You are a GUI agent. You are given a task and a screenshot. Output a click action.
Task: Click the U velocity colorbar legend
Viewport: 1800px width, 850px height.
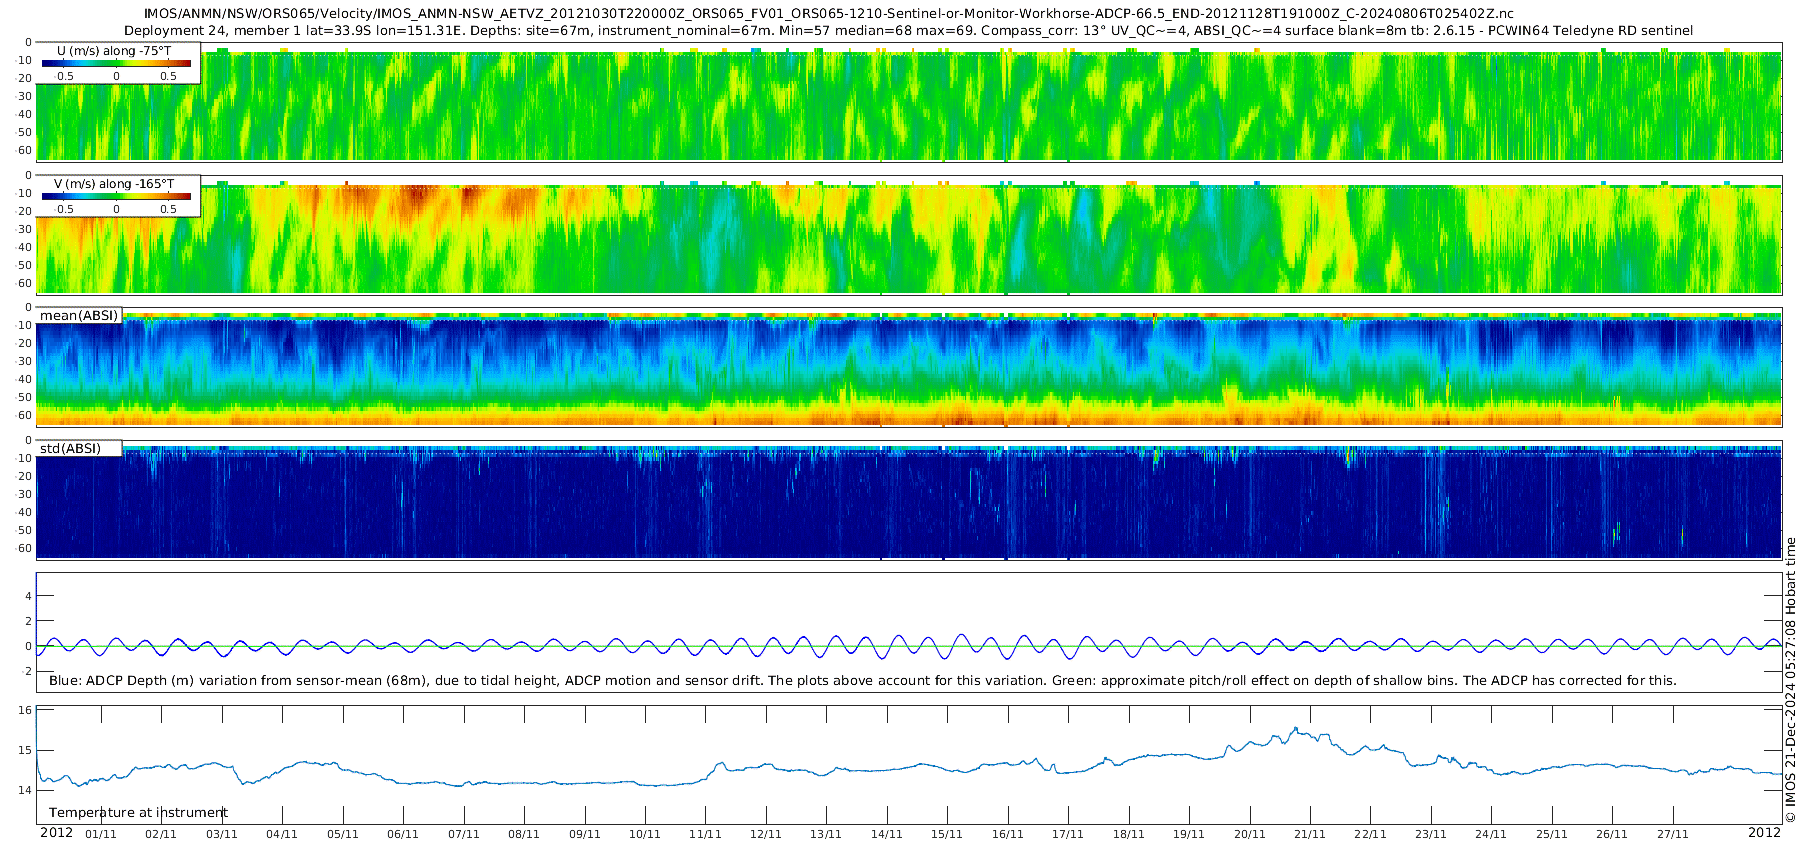[x=116, y=63]
